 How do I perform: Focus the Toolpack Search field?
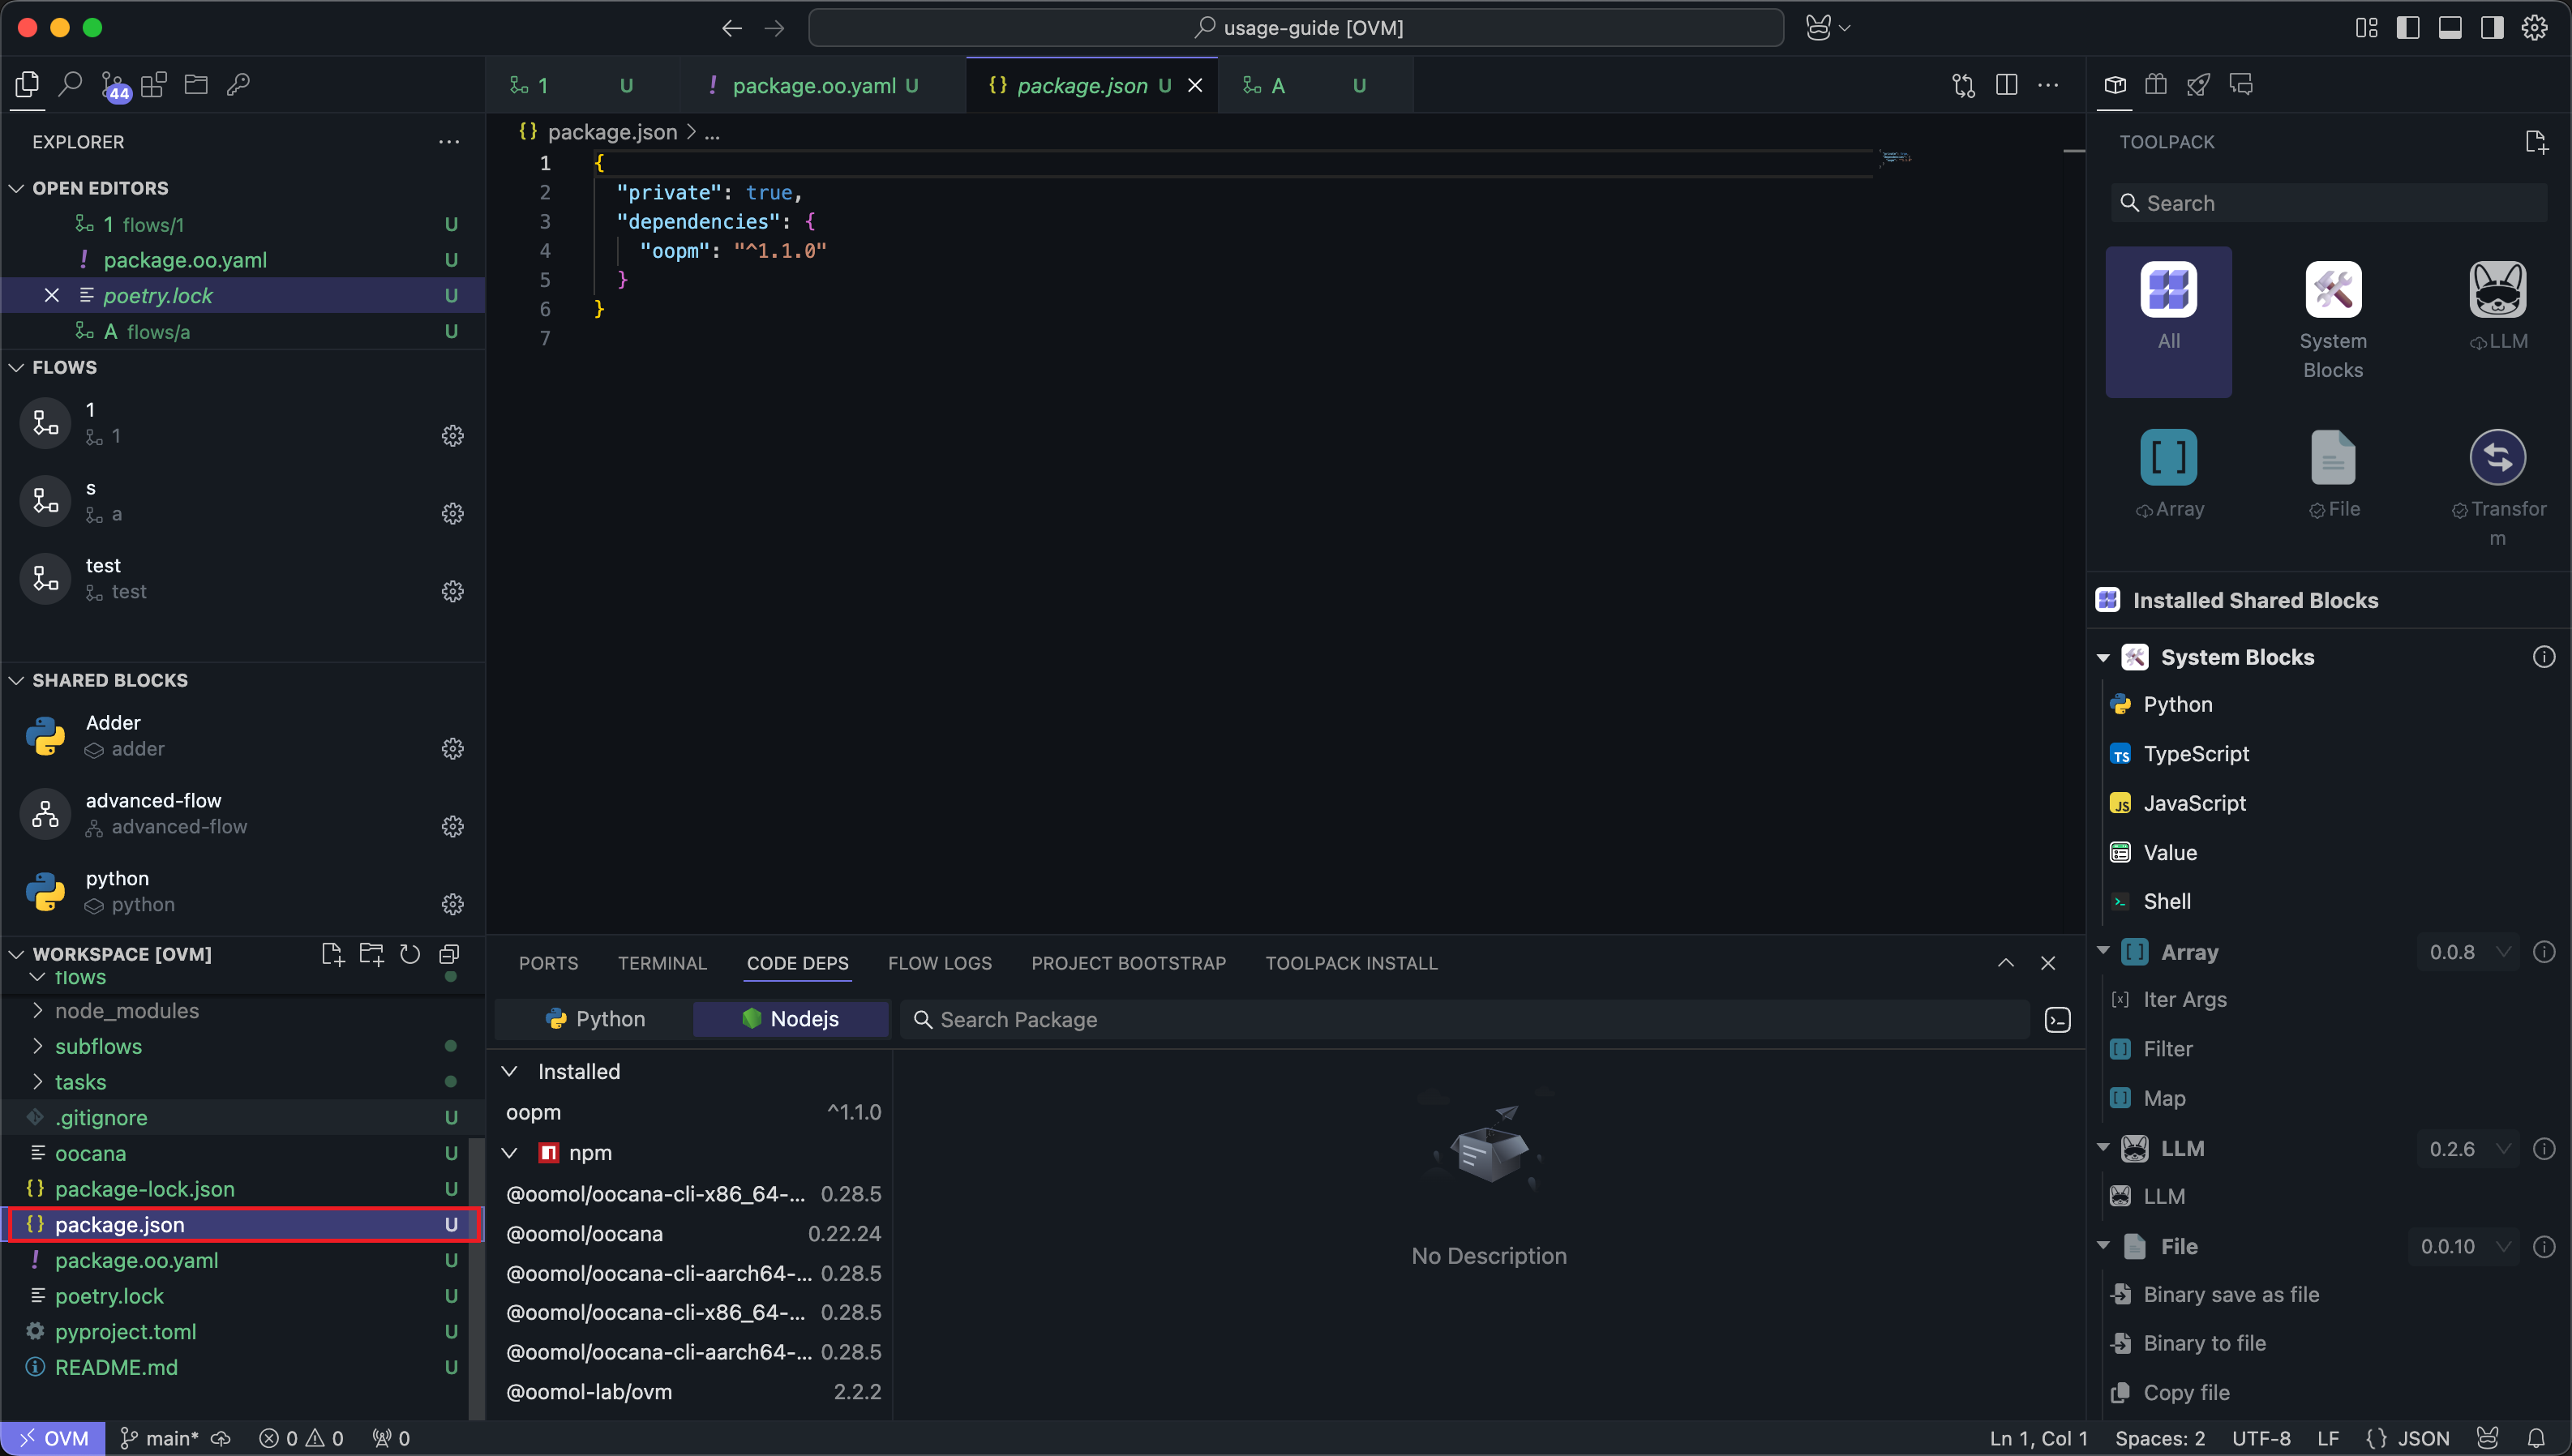click(2330, 203)
